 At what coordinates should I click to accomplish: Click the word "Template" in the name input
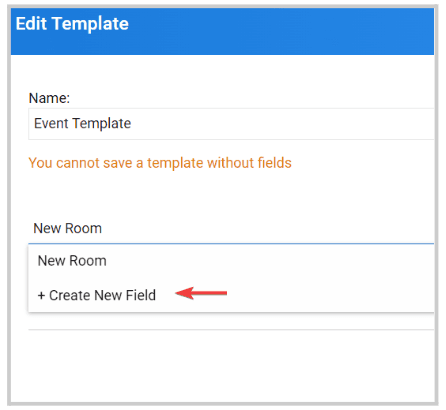pyautogui.click(x=102, y=124)
